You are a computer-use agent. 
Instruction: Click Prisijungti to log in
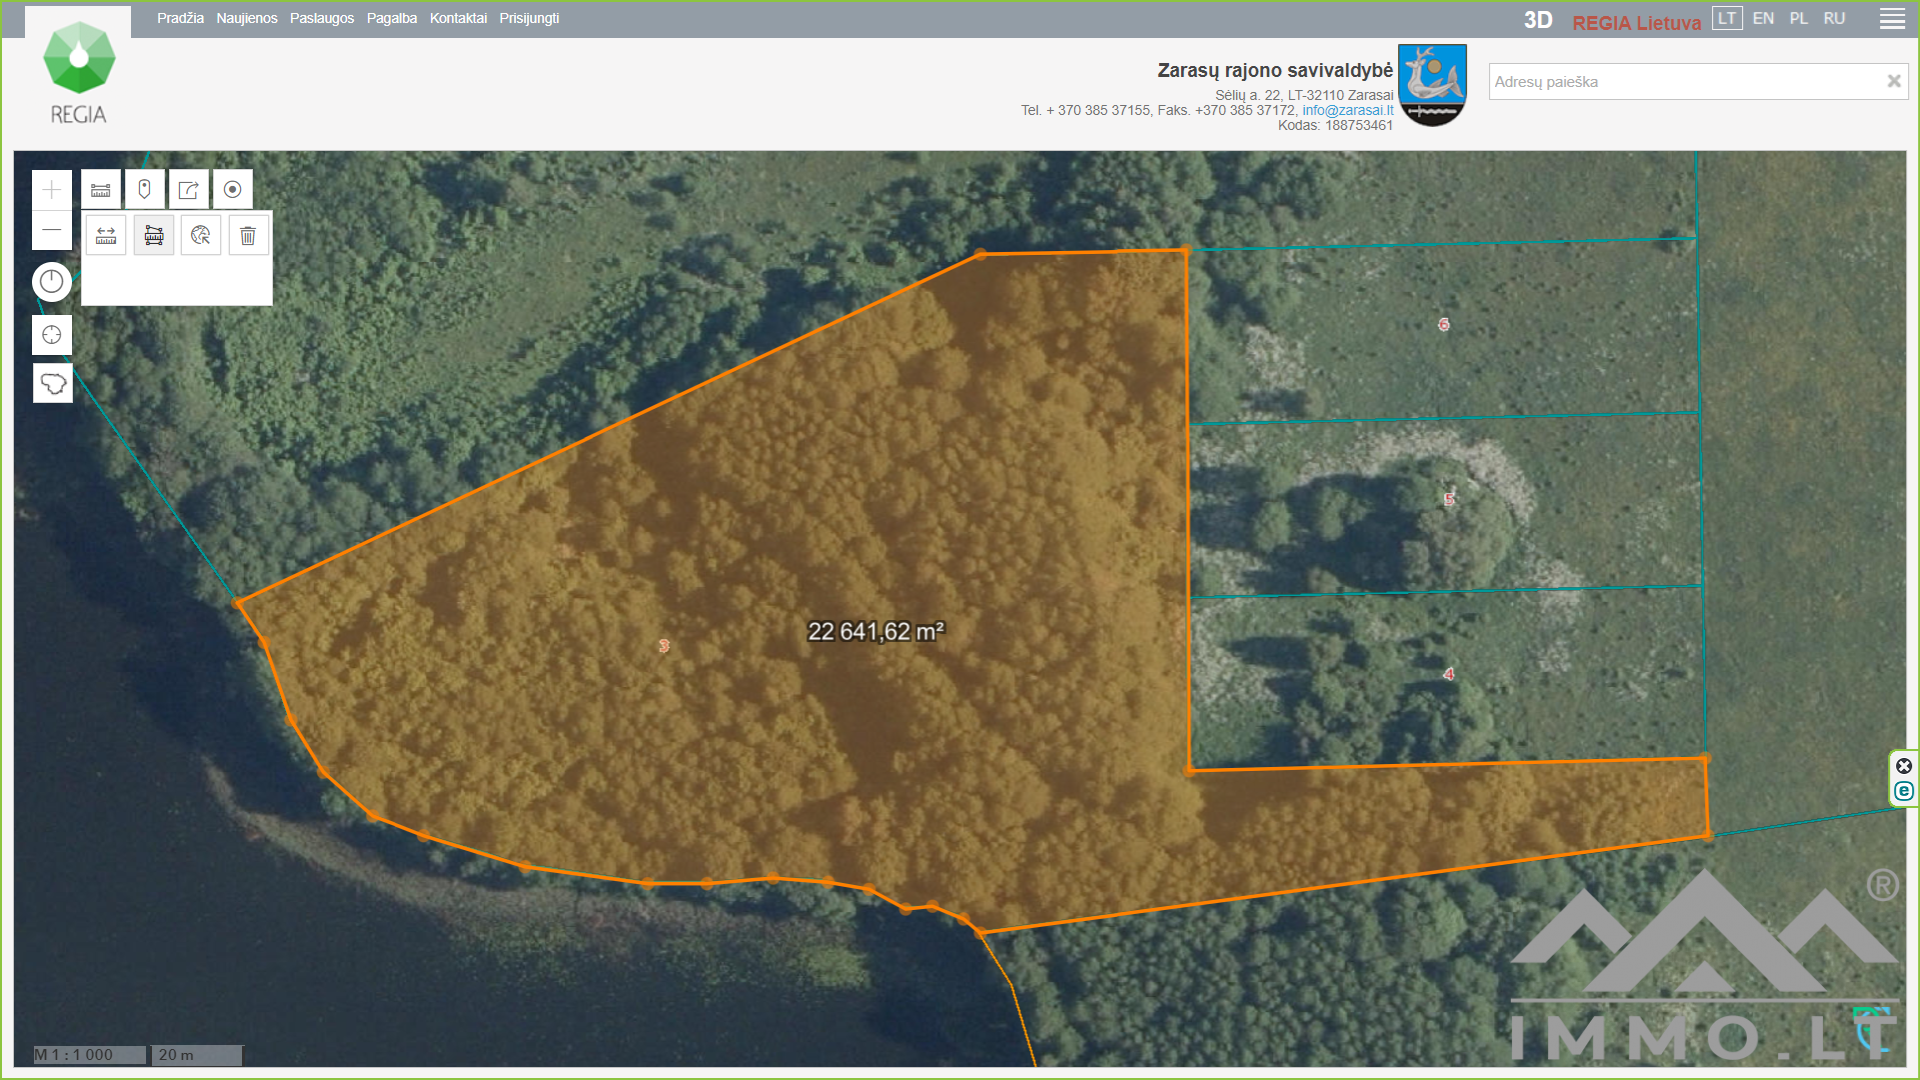tap(529, 18)
